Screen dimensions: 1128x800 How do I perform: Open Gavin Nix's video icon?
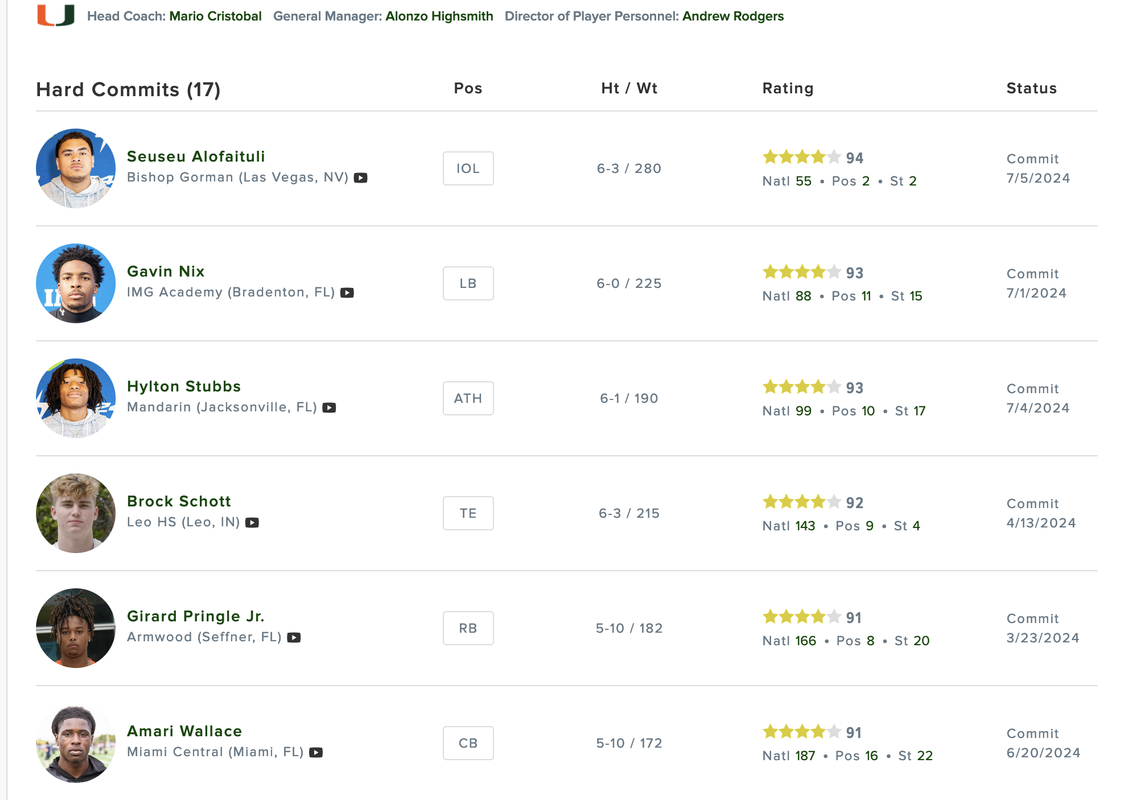click(347, 293)
